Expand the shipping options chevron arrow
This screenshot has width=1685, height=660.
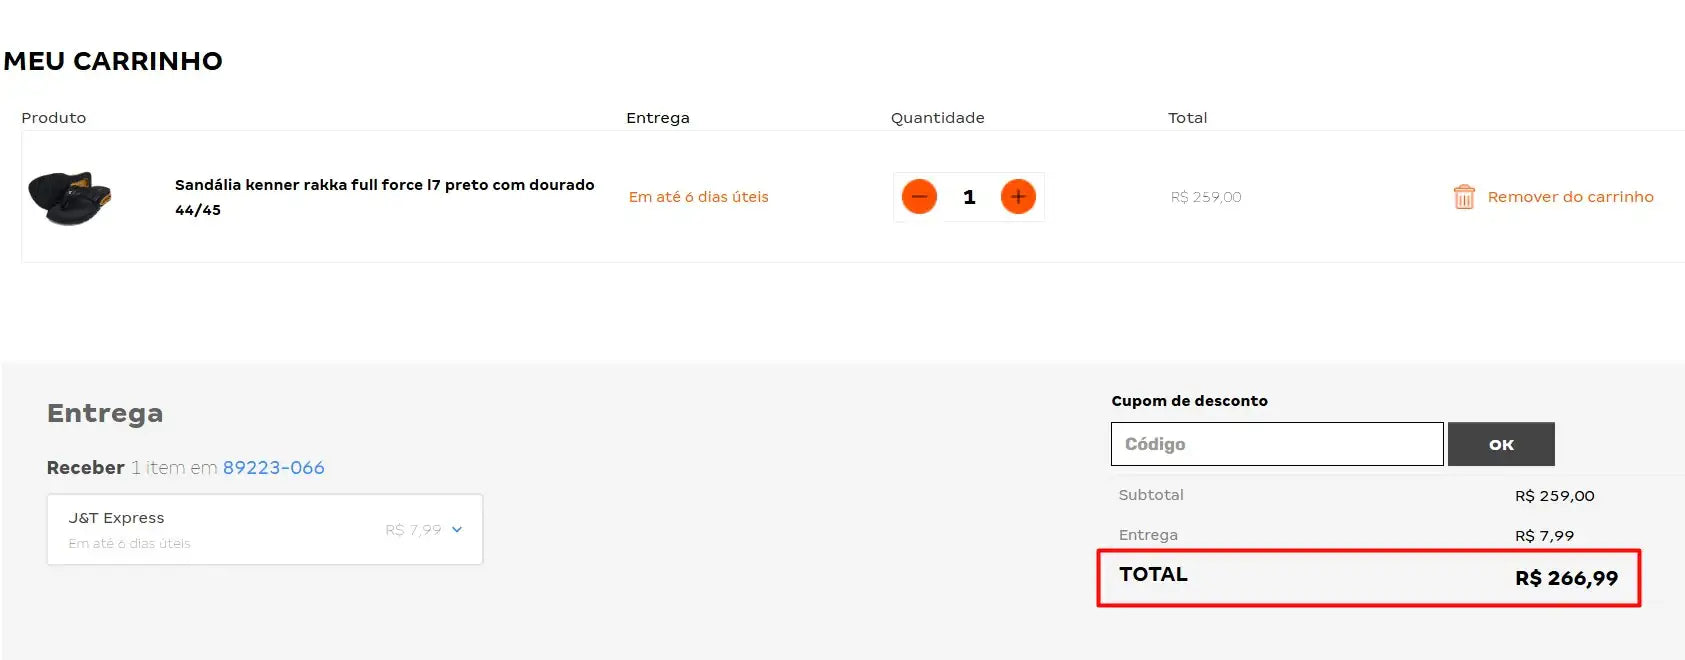(457, 530)
